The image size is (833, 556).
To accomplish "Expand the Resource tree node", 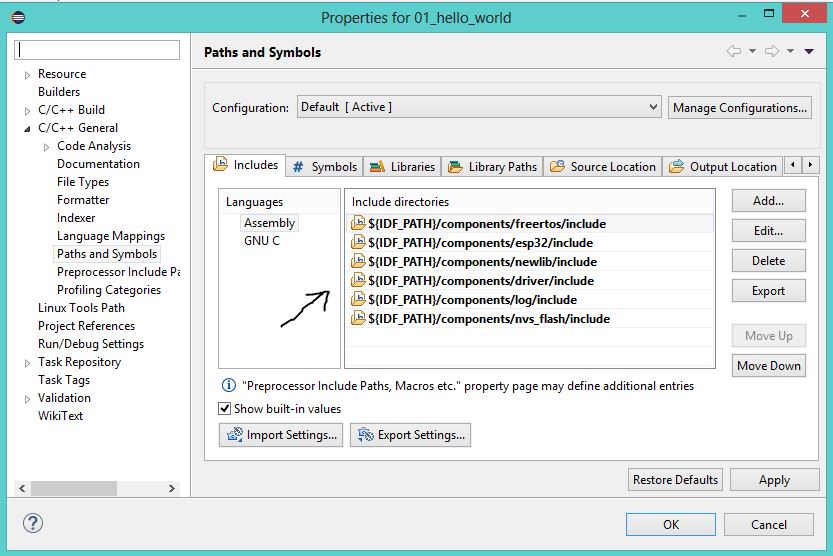I will coord(28,74).
